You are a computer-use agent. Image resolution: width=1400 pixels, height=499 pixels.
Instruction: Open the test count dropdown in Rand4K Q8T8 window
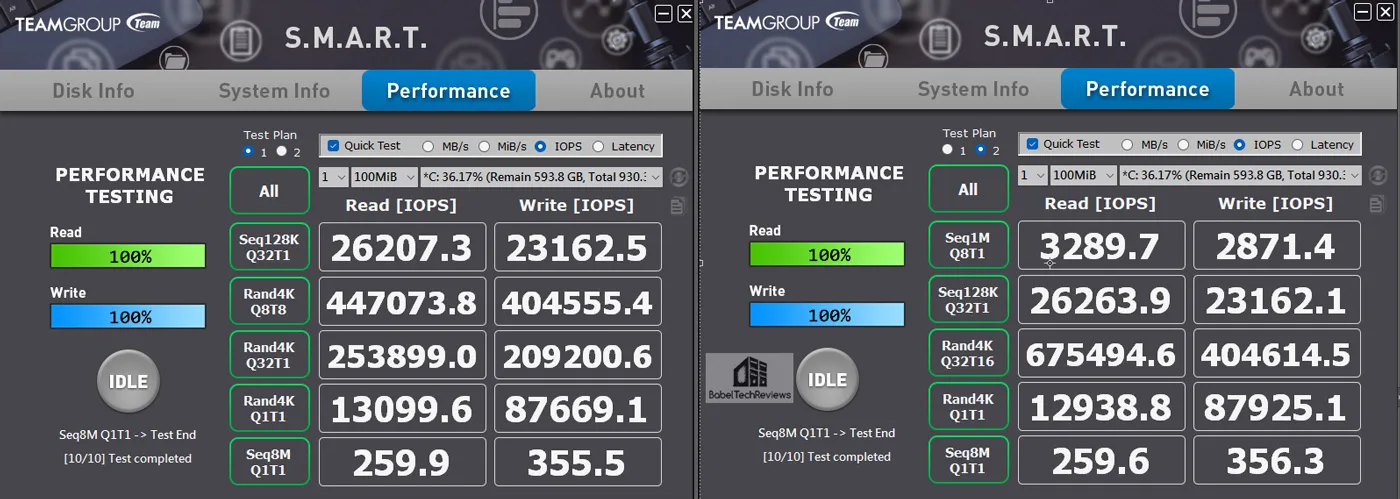[333, 177]
